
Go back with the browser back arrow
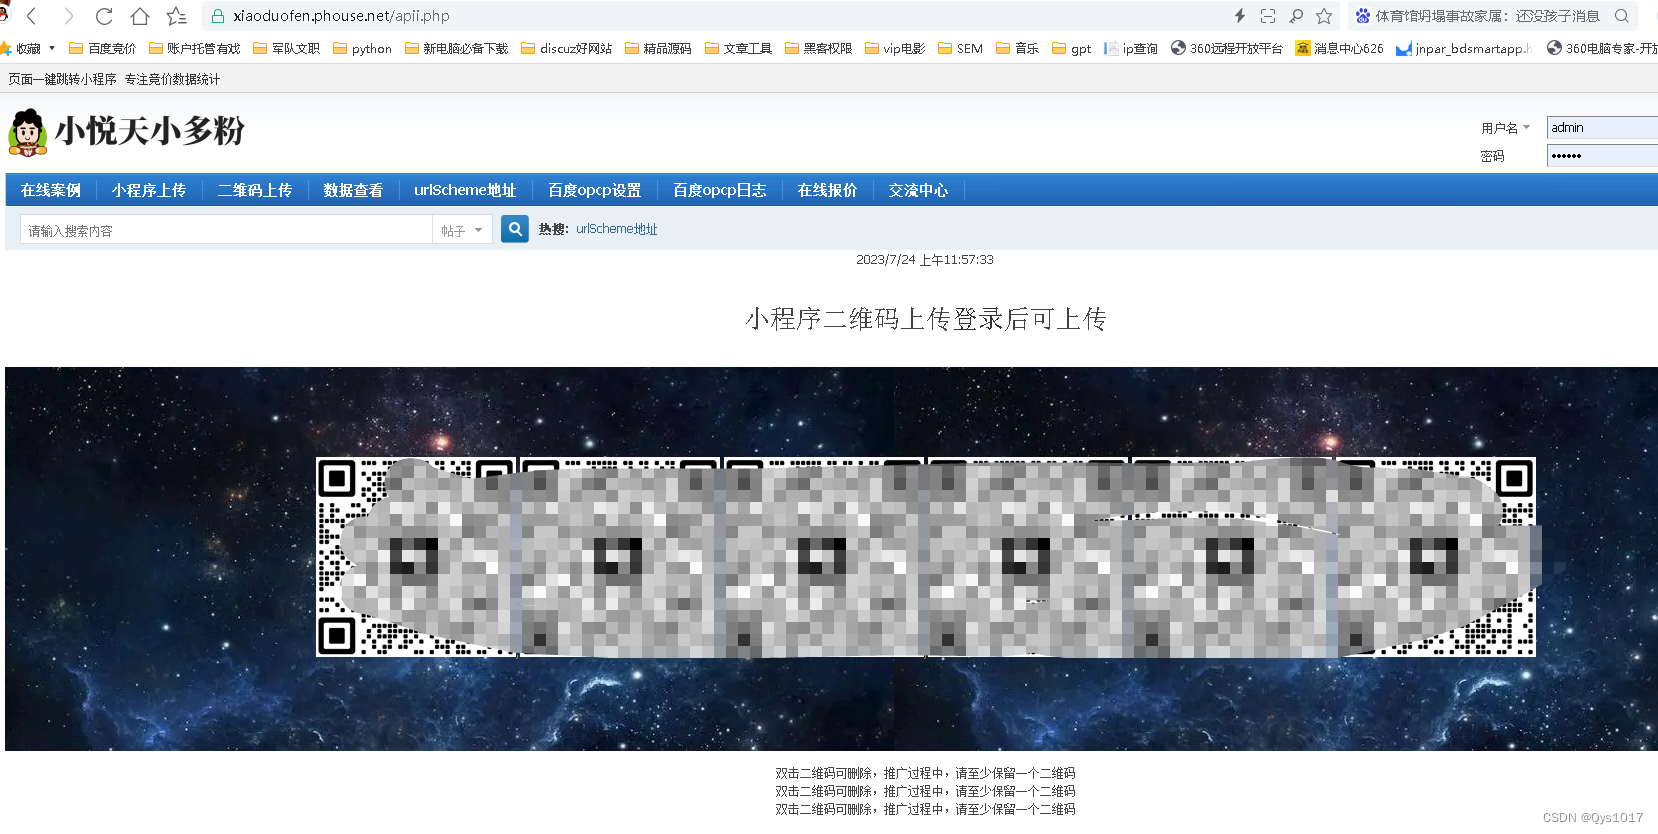coord(32,16)
